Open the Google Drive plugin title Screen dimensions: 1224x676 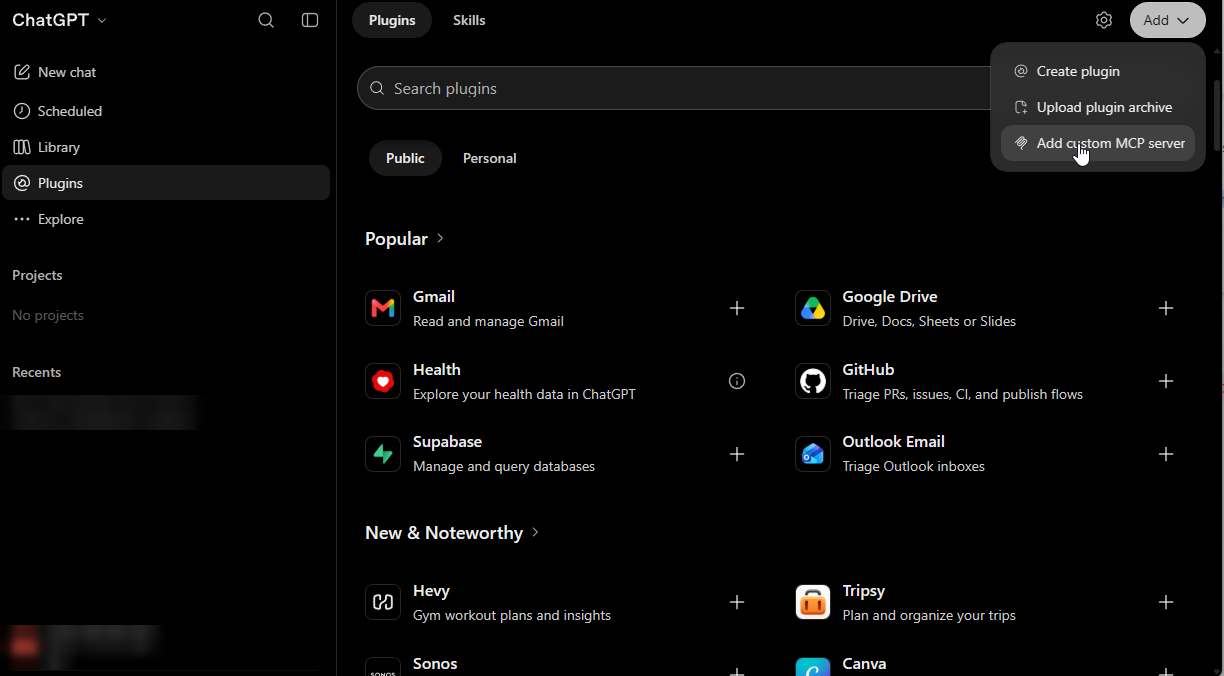(890, 297)
